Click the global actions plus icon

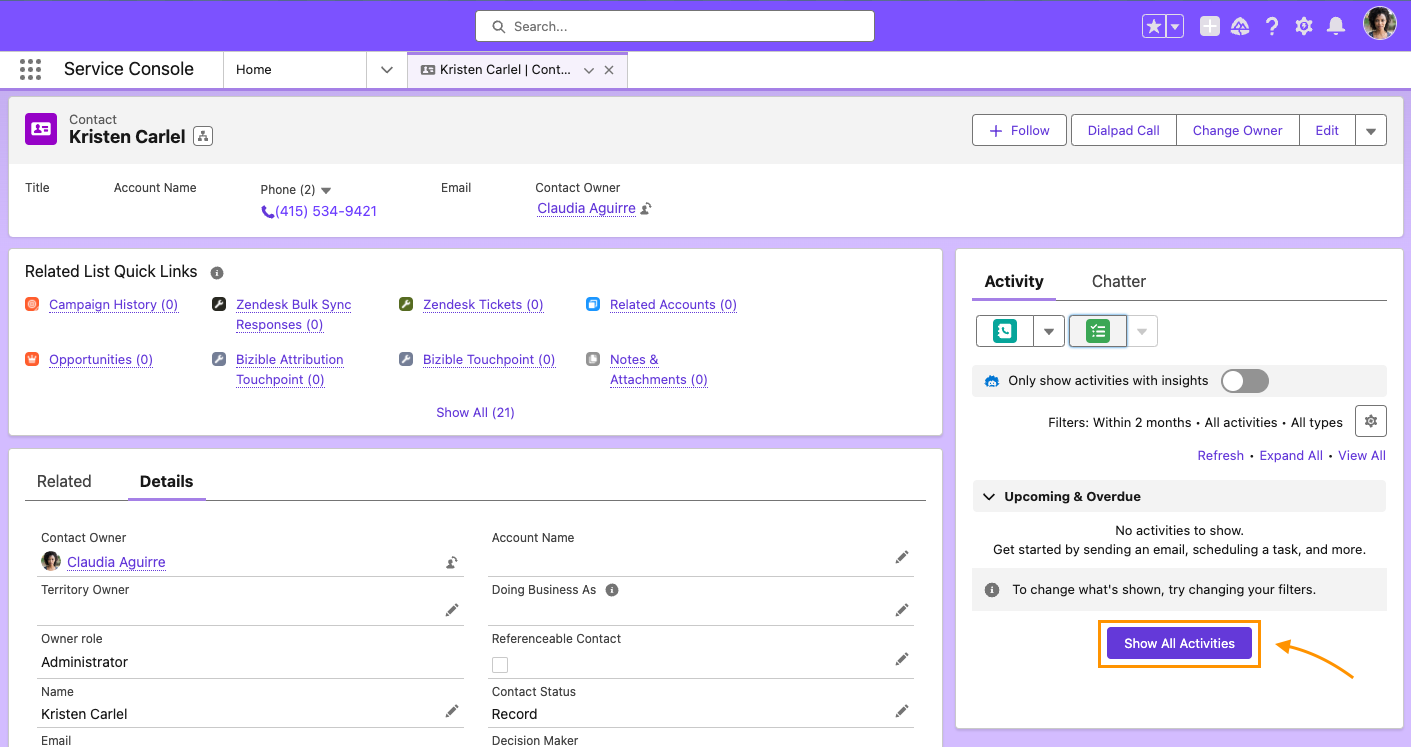(1210, 27)
